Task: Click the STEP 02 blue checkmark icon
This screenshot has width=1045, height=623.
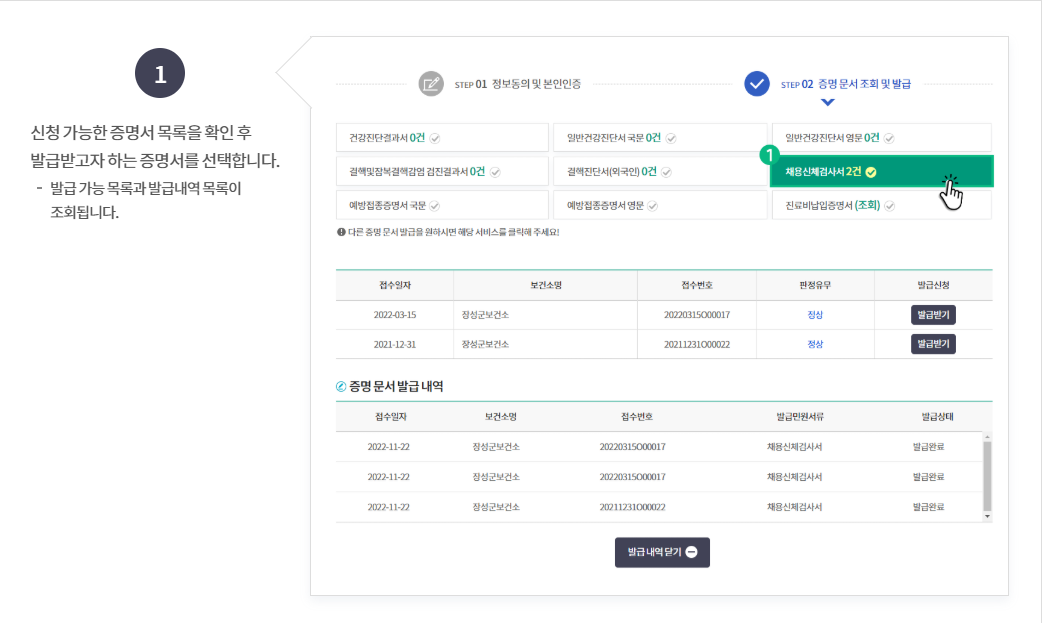Action: pyautogui.click(x=753, y=84)
